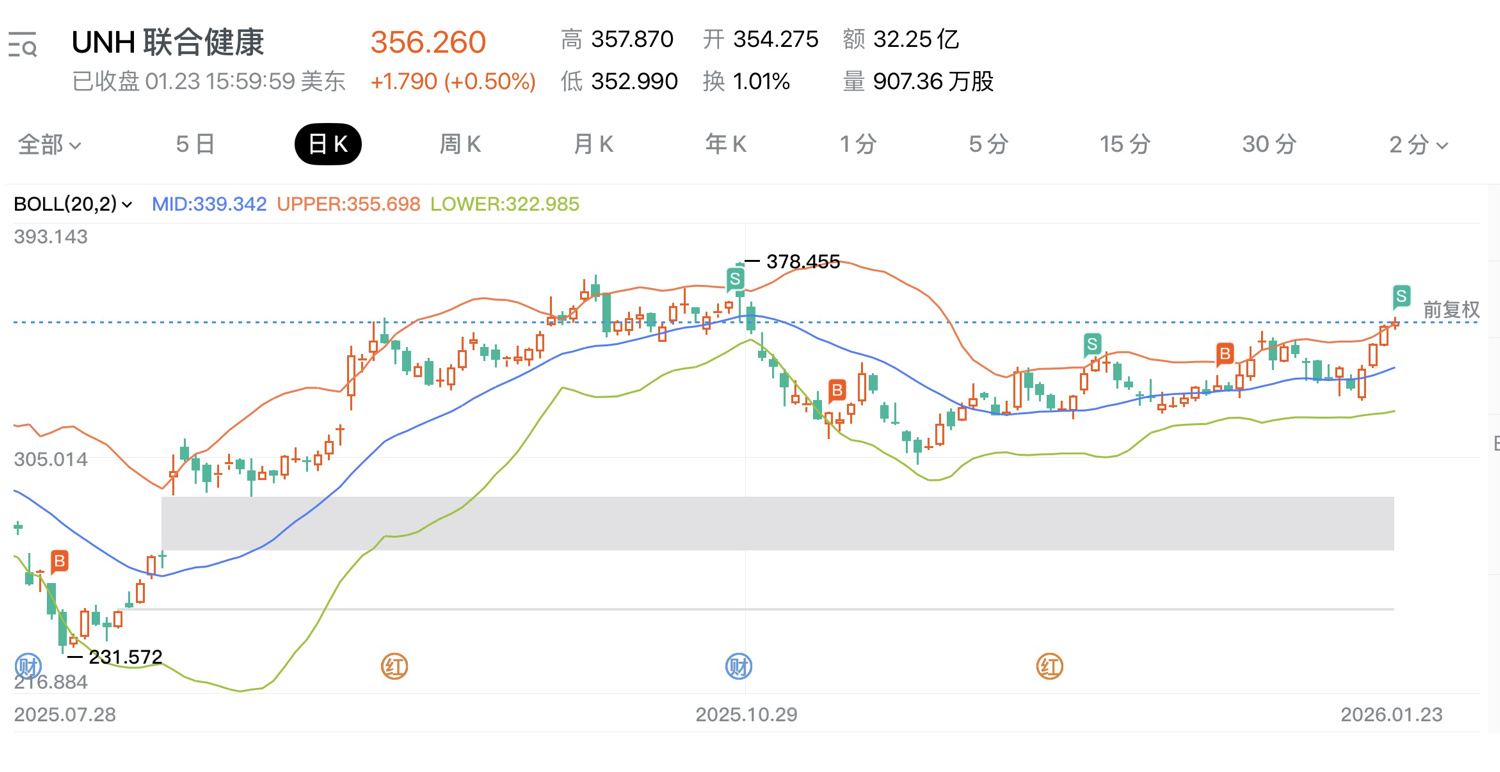Viewport: 1500px width, 772px height.
Task: Click the 2025.10.29 date label
Action: tap(747, 715)
